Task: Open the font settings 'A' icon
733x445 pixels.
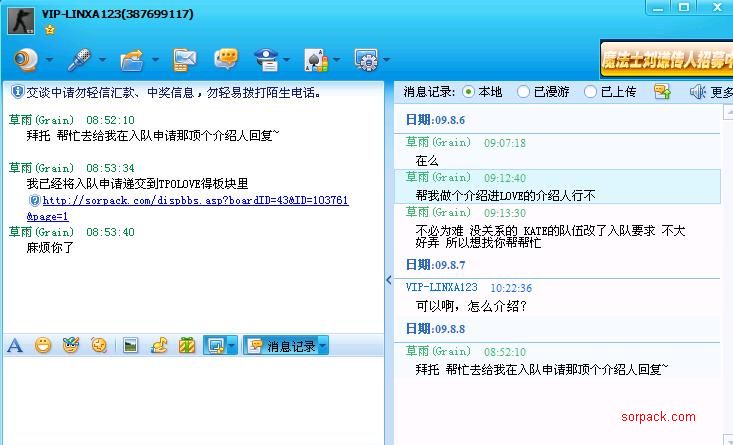Action: pyautogui.click(x=15, y=346)
